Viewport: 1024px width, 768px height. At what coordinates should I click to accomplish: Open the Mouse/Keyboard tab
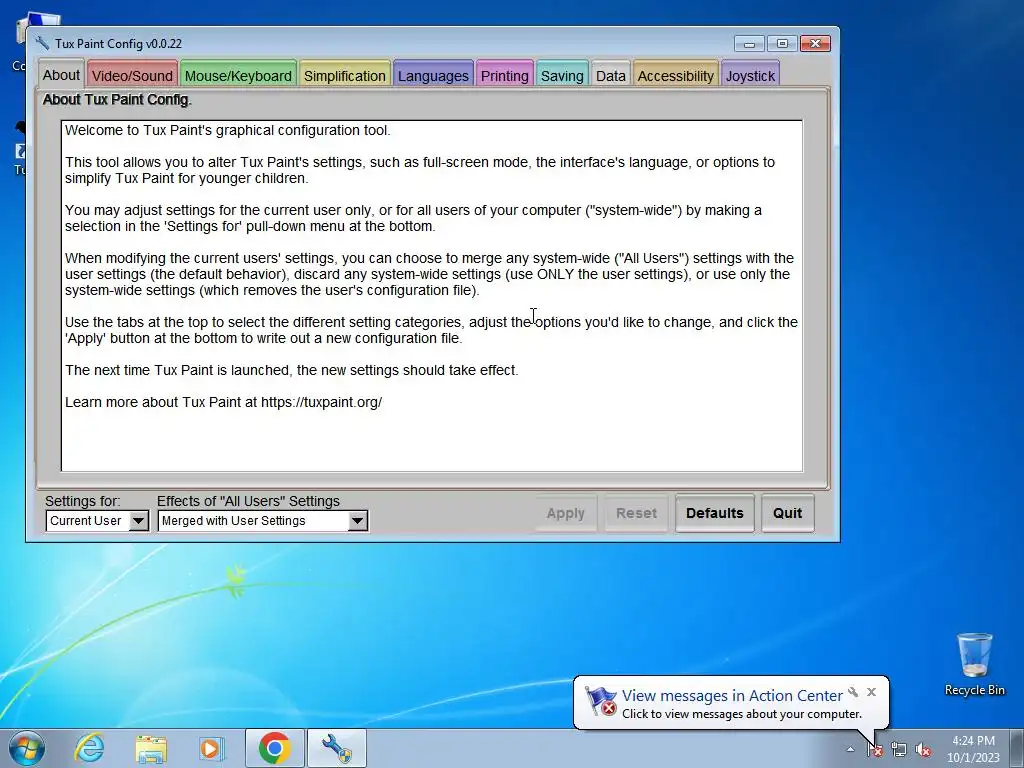point(238,76)
